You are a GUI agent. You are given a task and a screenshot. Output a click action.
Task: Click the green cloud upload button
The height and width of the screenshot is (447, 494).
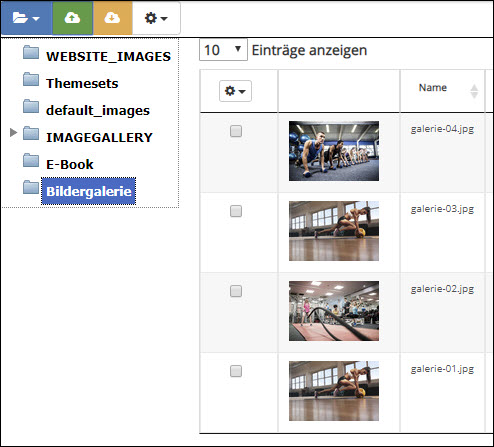72,18
